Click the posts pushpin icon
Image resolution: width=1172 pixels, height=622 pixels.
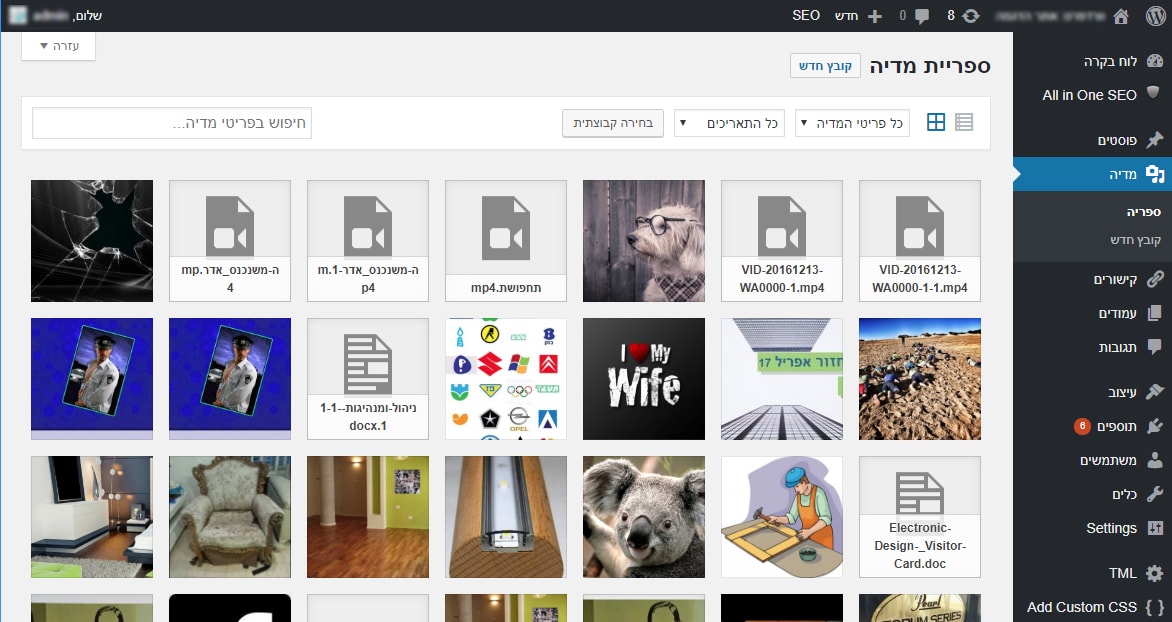click(x=1155, y=139)
